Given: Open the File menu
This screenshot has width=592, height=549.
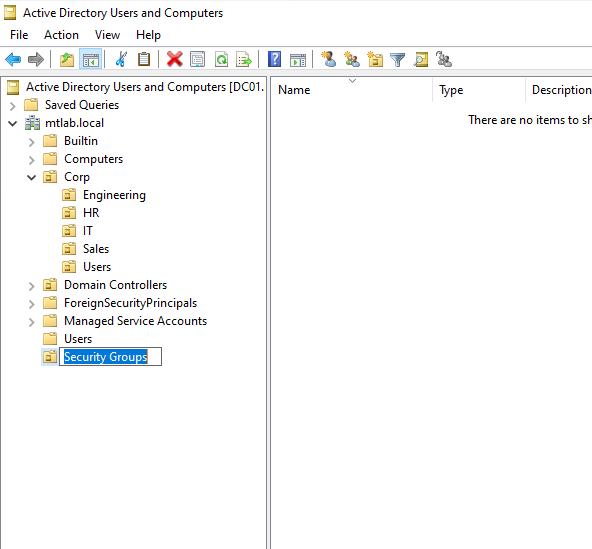Looking at the screenshot, I should [19, 35].
